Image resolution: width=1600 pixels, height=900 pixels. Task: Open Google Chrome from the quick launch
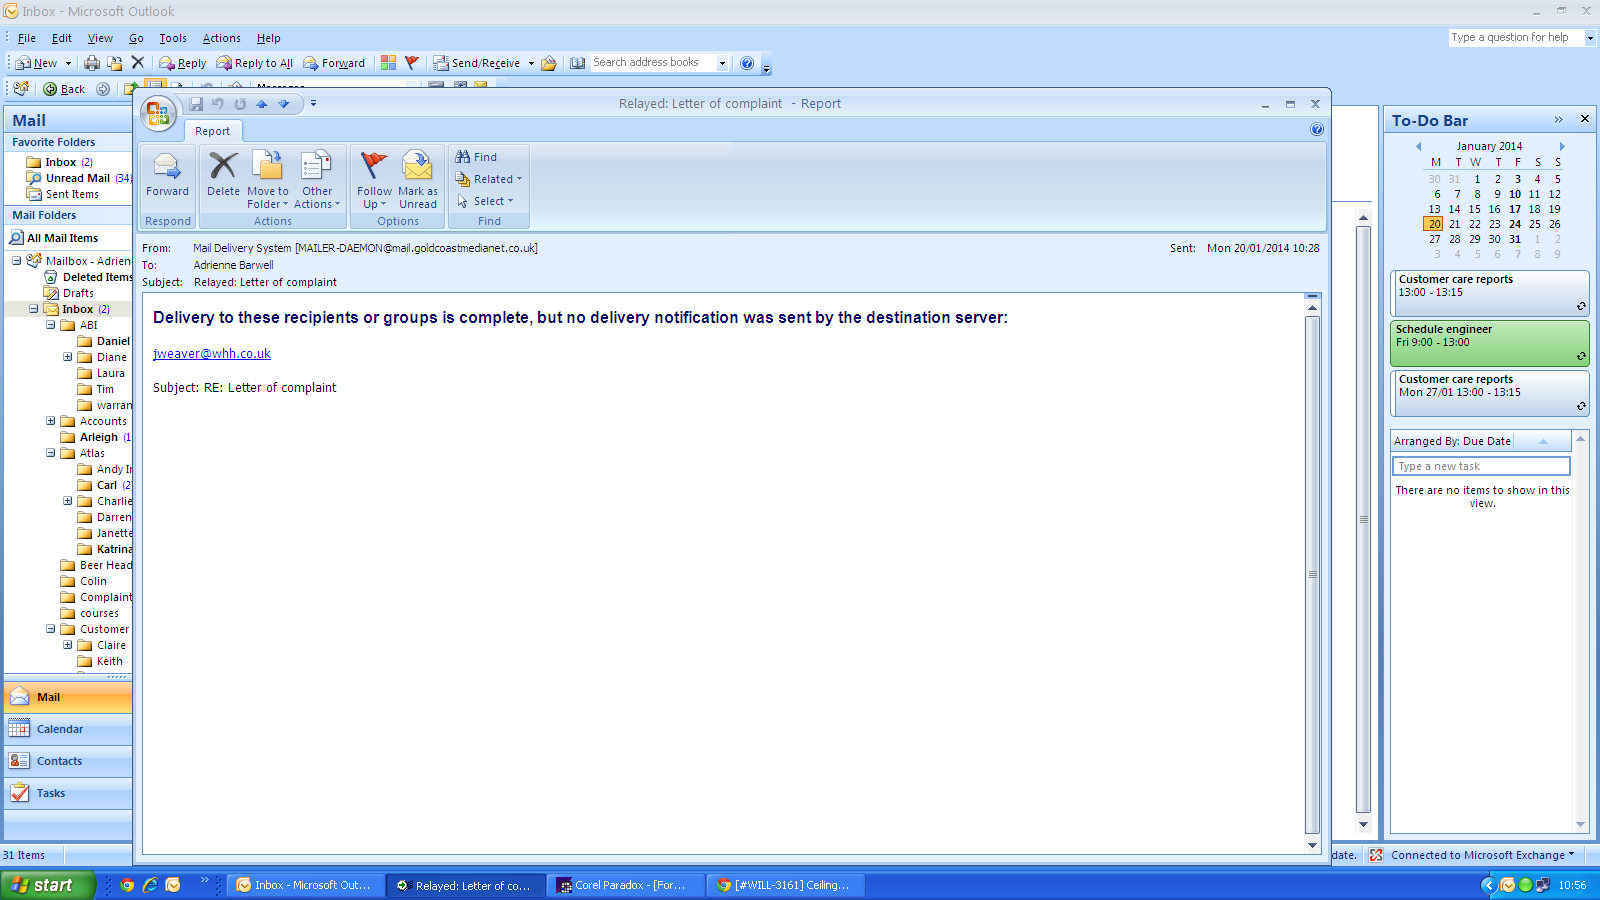pos(127,885)
